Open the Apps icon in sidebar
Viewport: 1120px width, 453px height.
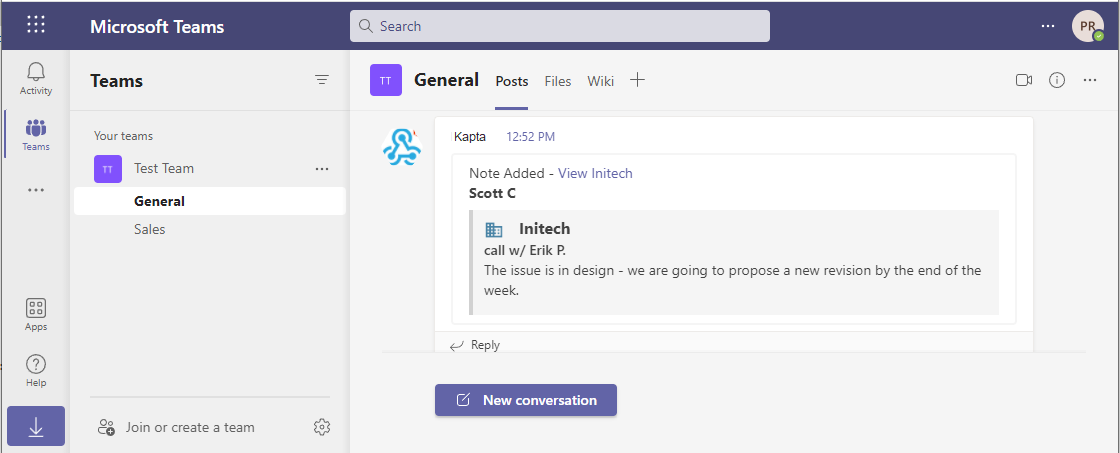pyautogui.click(x=36, y=314)
